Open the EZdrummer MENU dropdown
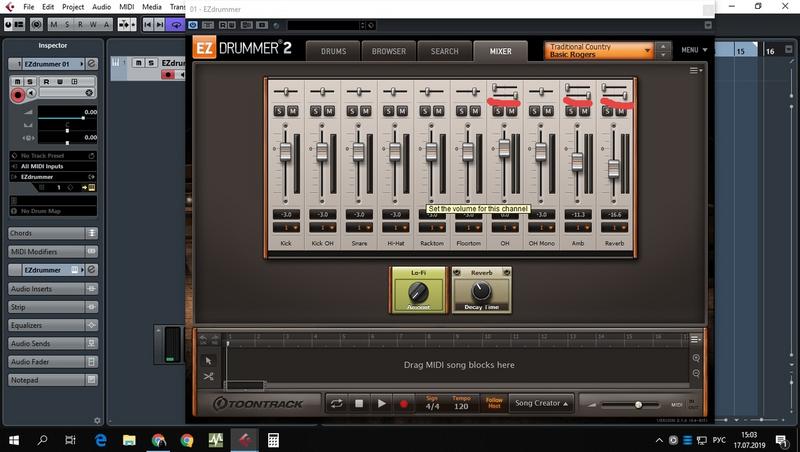 (694, 50)
